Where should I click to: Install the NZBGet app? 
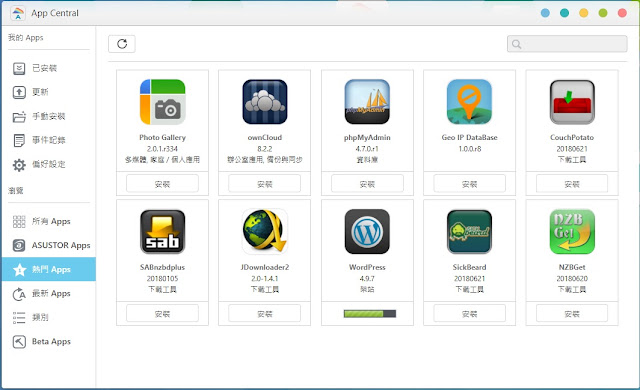coord(572,314)
